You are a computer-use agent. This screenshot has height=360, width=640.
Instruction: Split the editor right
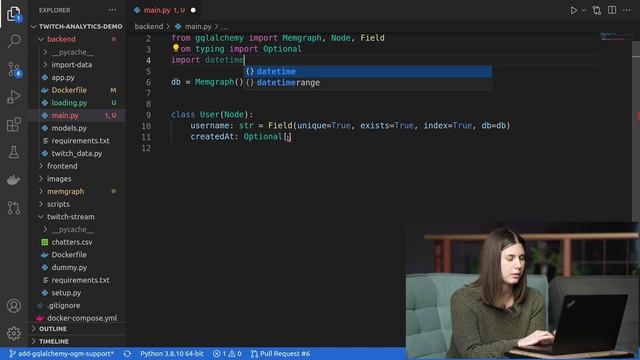point(612,10)
